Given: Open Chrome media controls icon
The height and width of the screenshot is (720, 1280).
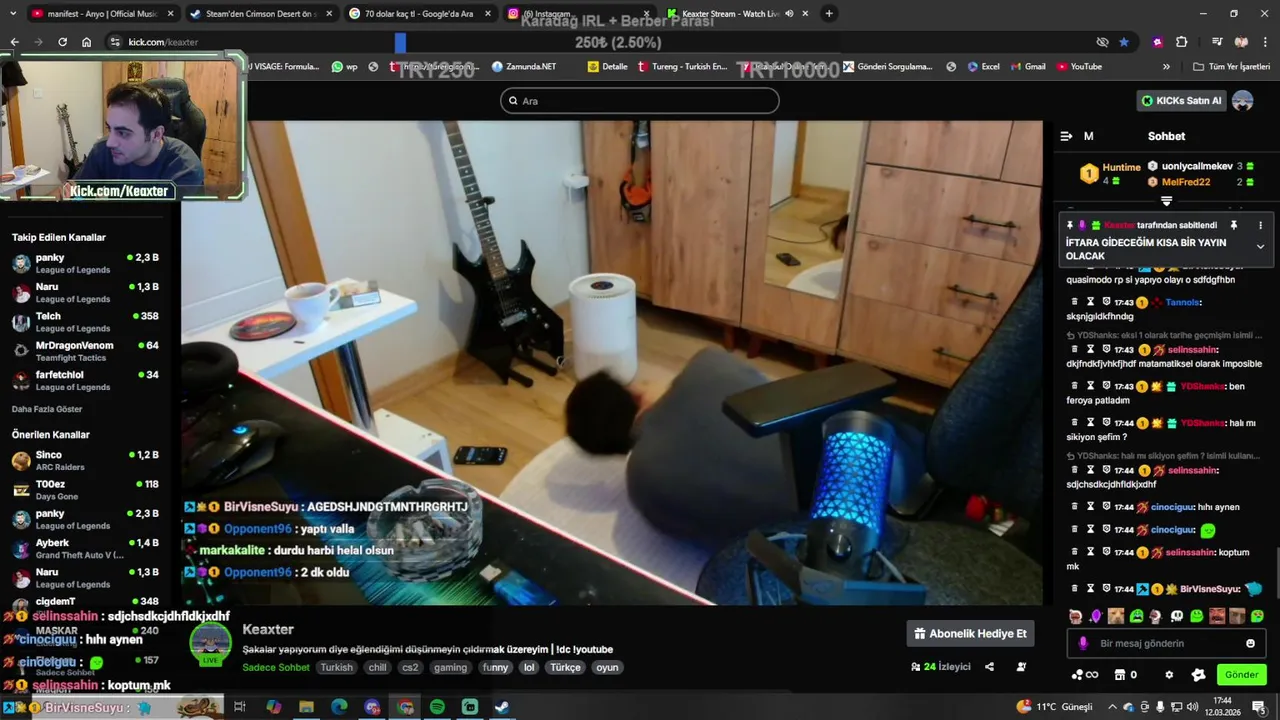Looking at the screenshot, I should pyautogui.click(x=1217, y=42).
